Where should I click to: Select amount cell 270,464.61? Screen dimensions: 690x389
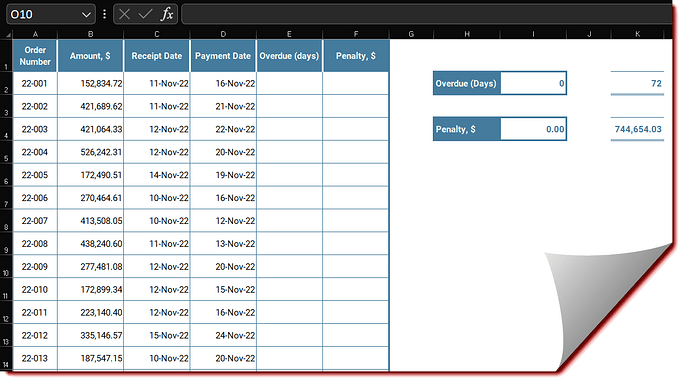[91, 198]
